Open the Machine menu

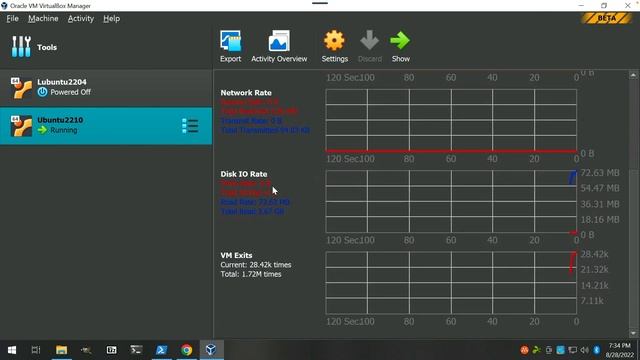pos(43,18)
